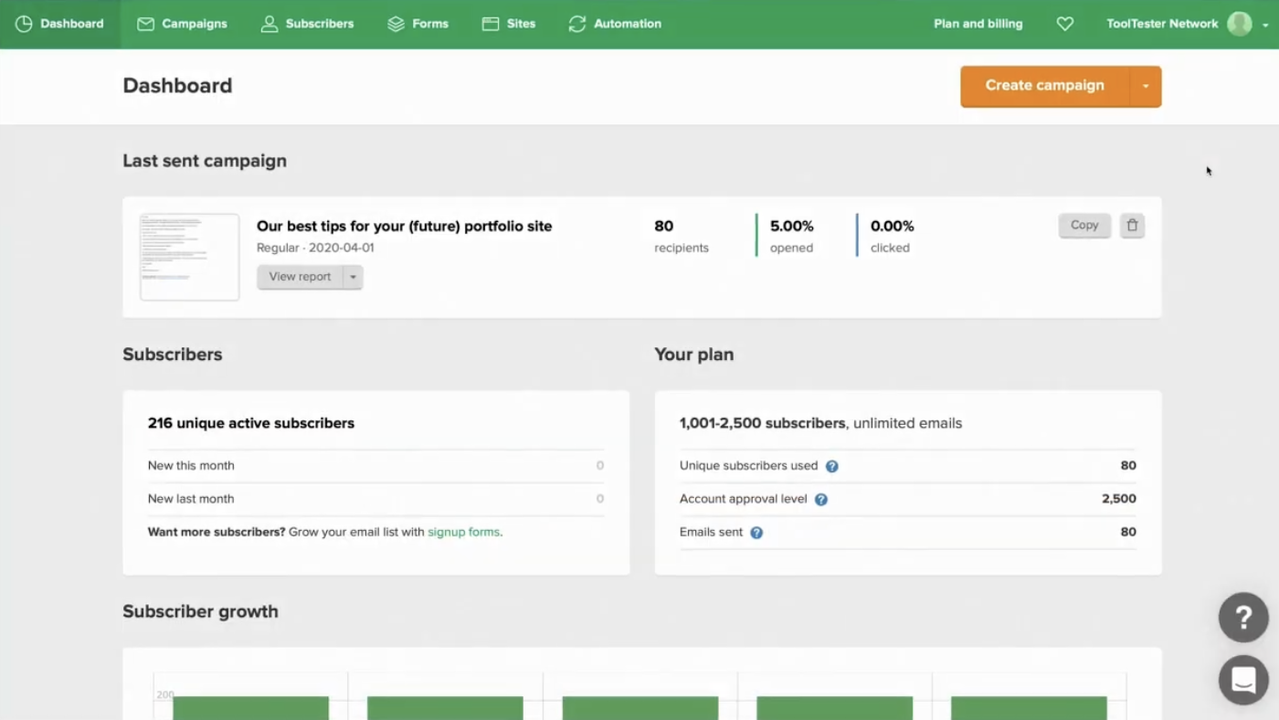
Task: Open Plan and billing
Action: pyautogui.click(x=978, y=24)
